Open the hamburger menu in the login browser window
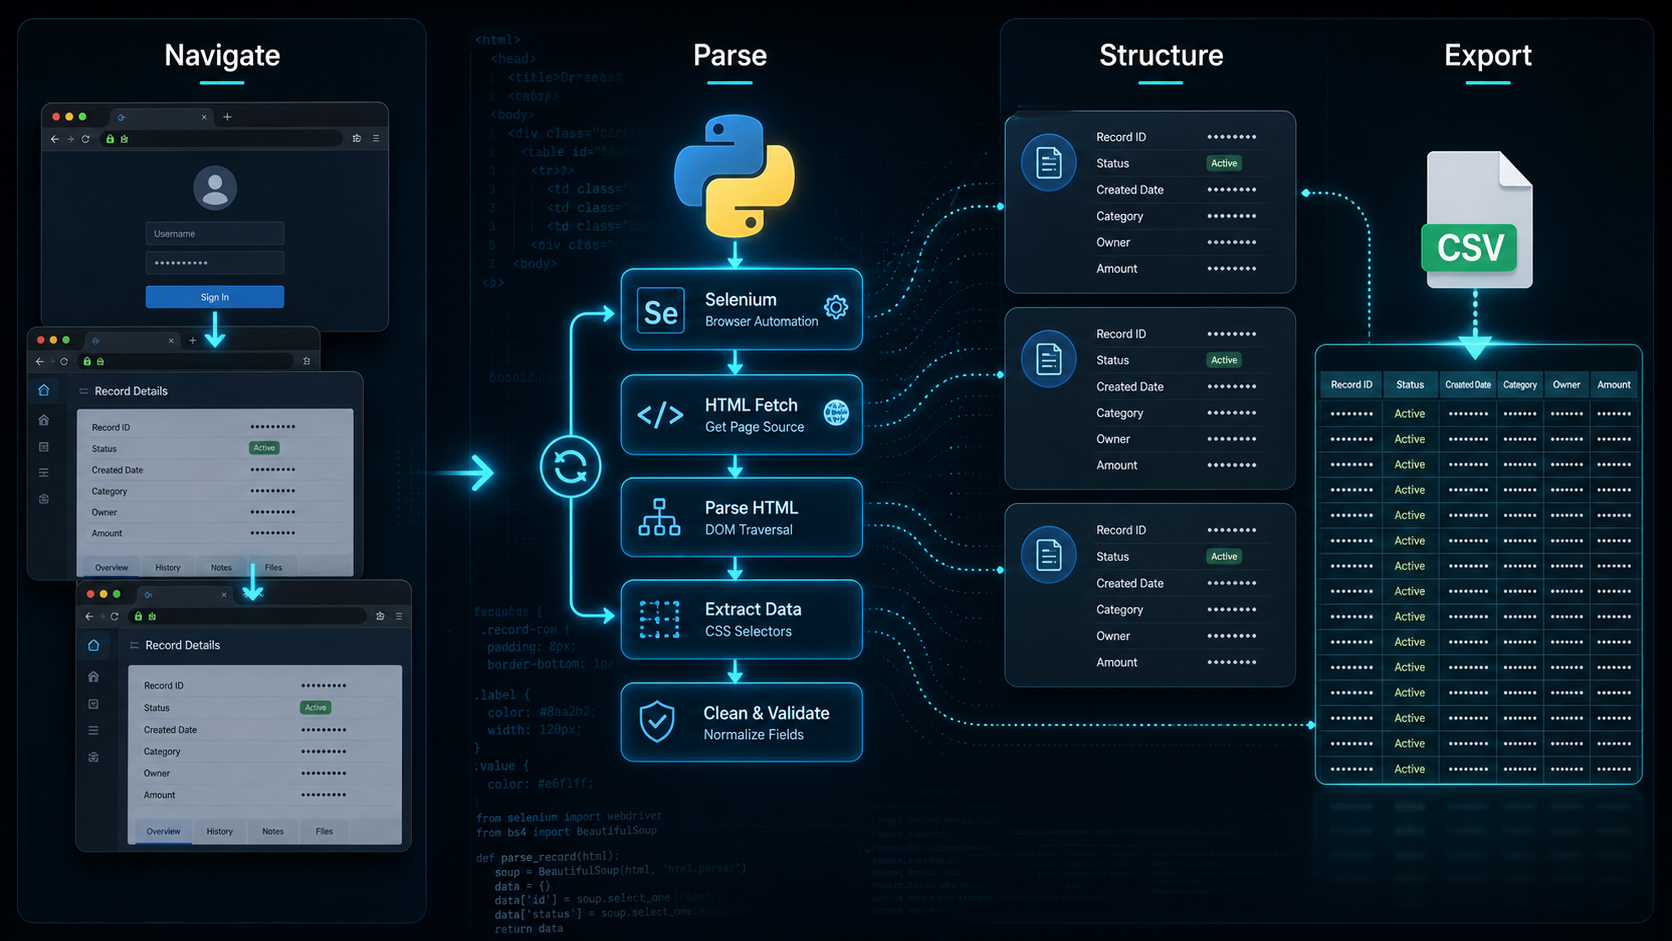 pyautogui.click(x=376, y=139)
